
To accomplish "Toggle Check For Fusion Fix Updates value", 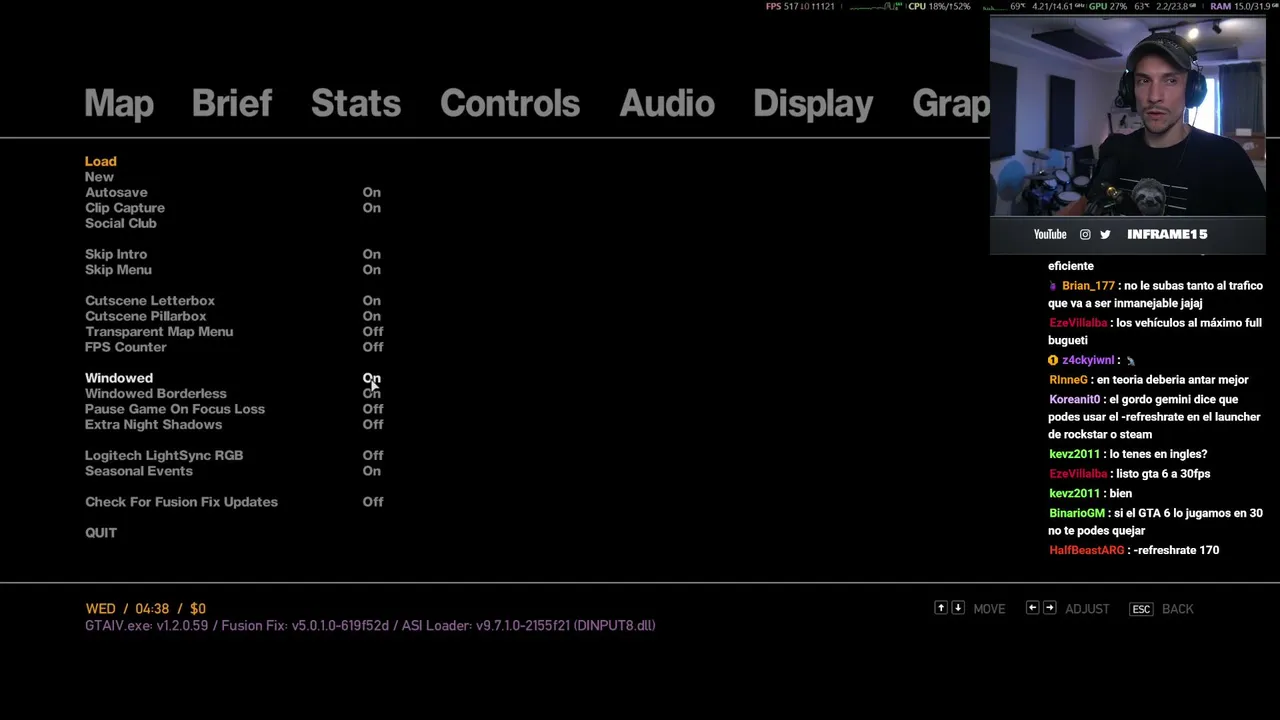I will click(373, 502).
